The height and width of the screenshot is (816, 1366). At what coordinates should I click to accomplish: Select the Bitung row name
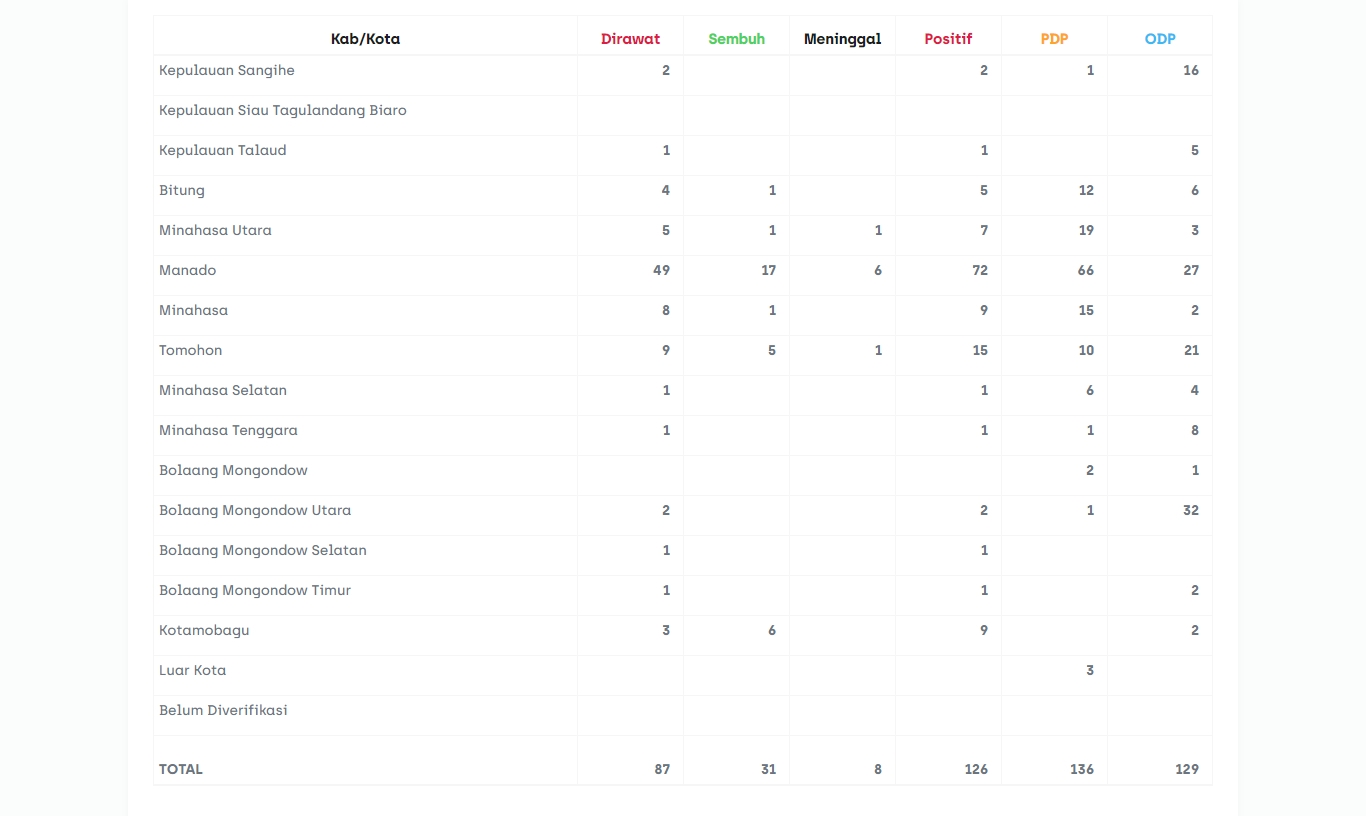[182, 191]
